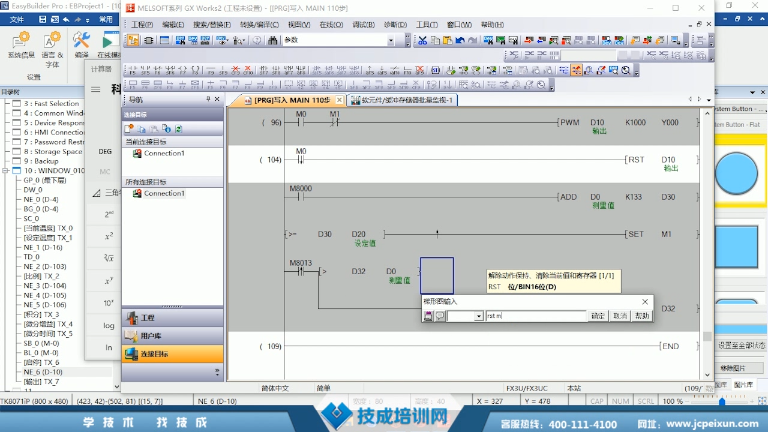Open the 连接目标 navigation section

pyautogui.click(x=172, y=354)
